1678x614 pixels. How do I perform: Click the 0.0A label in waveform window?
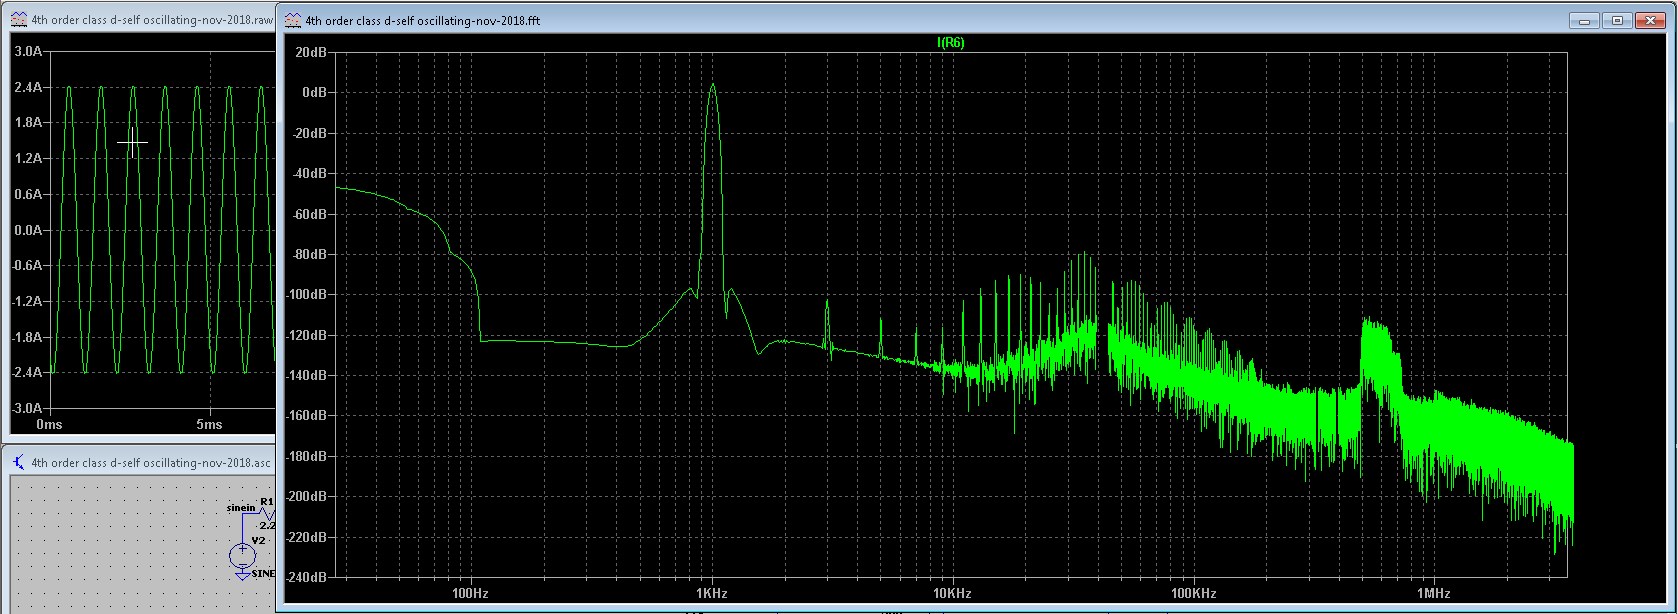click(x=28, y=230)
